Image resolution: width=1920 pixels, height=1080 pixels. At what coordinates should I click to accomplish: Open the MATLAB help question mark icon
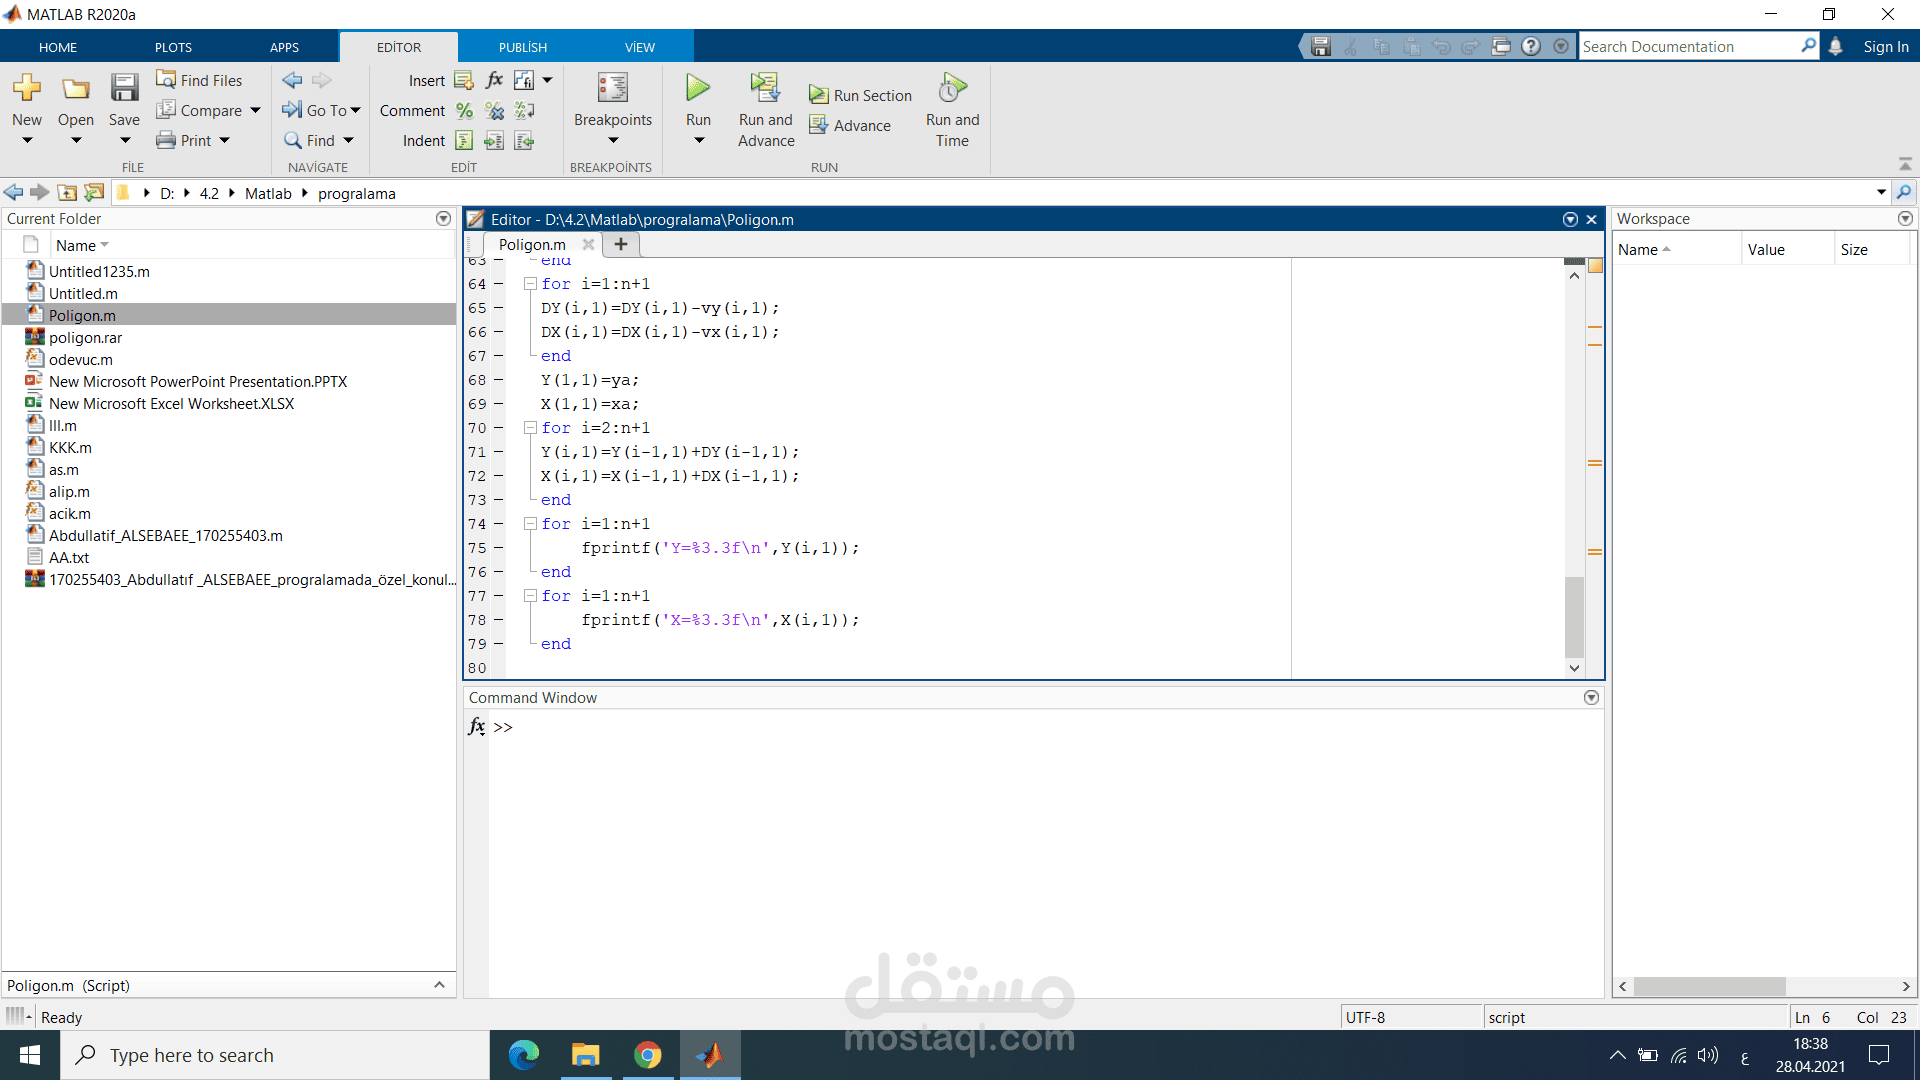(x=1531, y=46)
